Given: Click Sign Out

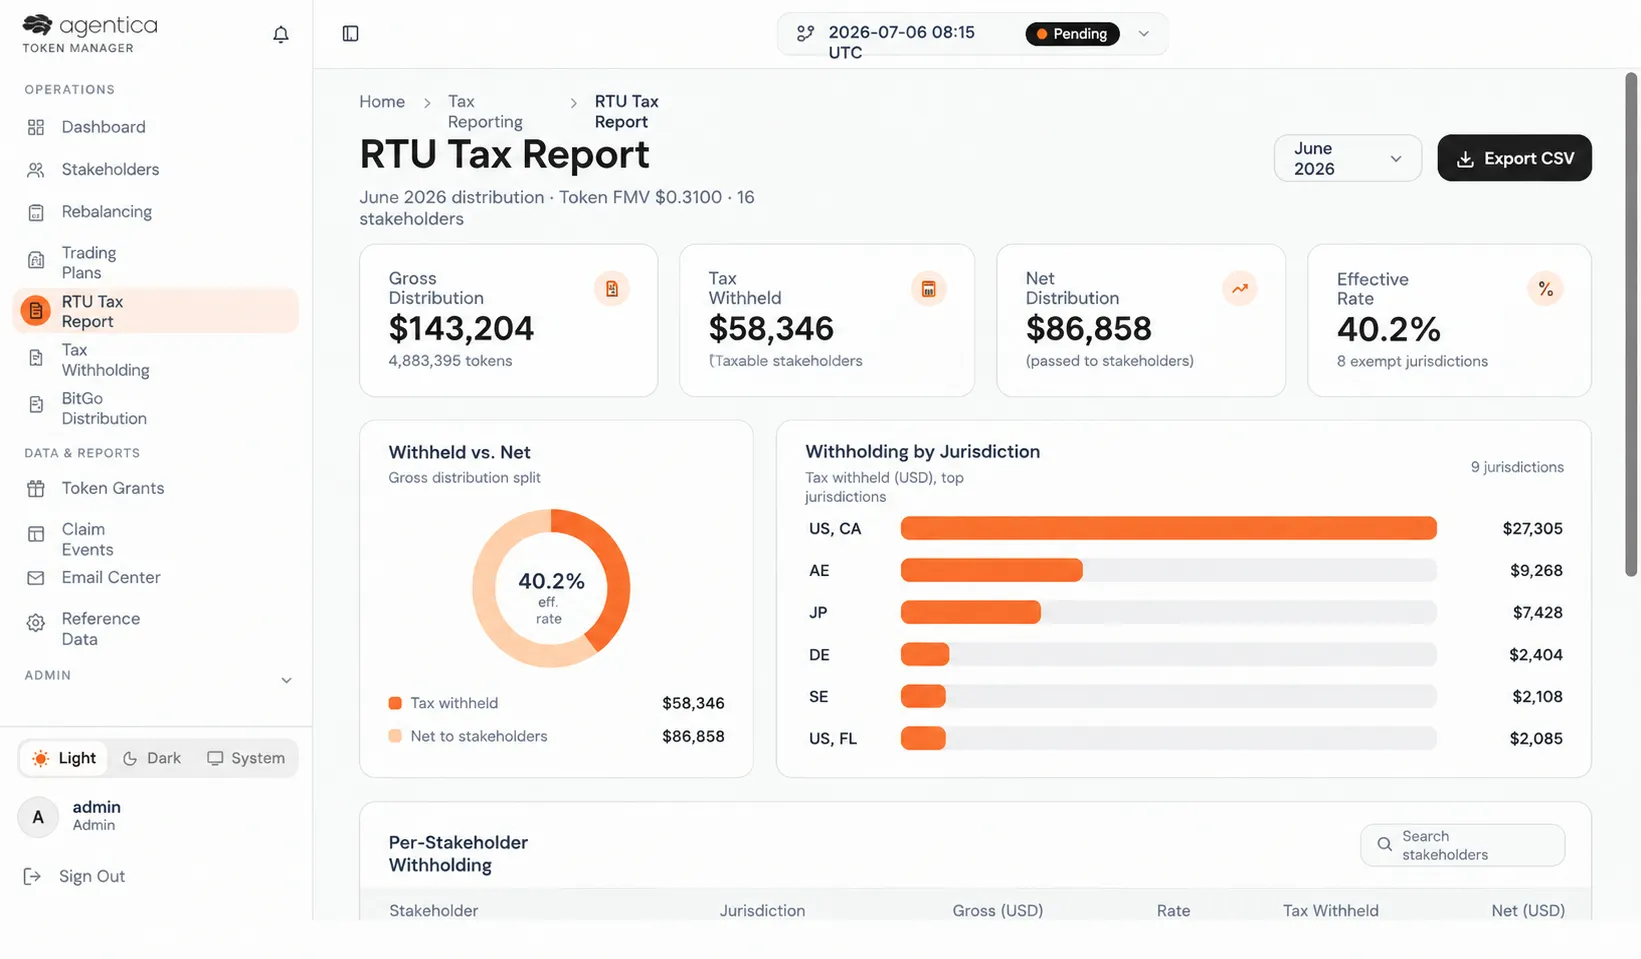Looking at the screenshot, I should (92, 877).
